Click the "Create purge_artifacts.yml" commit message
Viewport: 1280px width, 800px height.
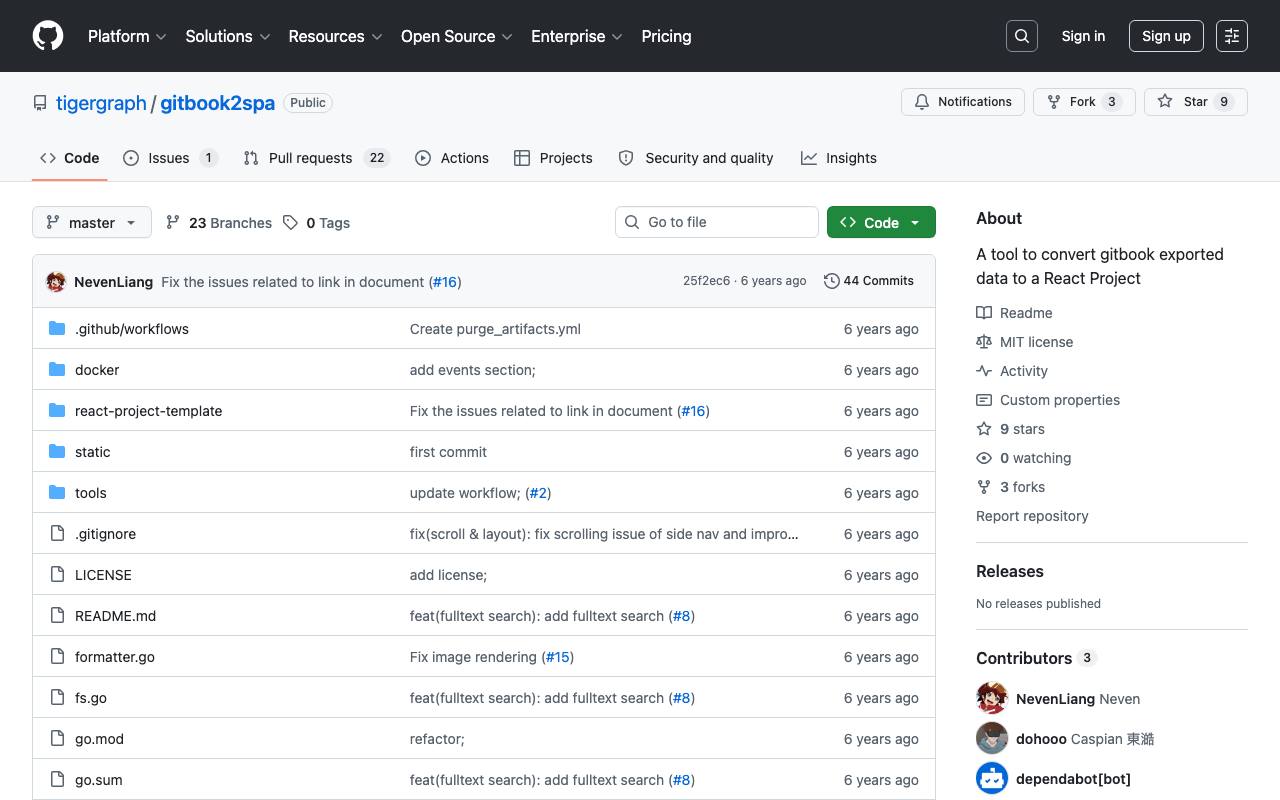495,329
